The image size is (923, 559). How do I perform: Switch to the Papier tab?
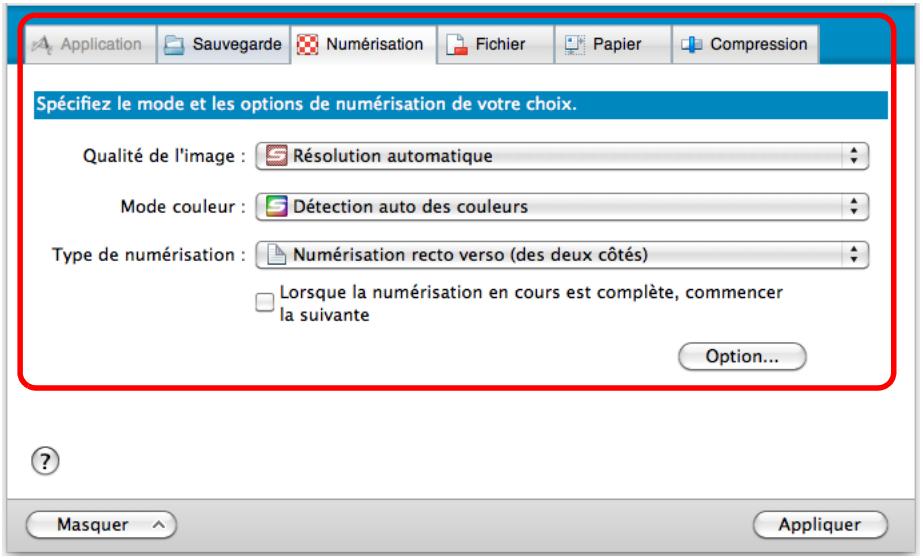613,44
